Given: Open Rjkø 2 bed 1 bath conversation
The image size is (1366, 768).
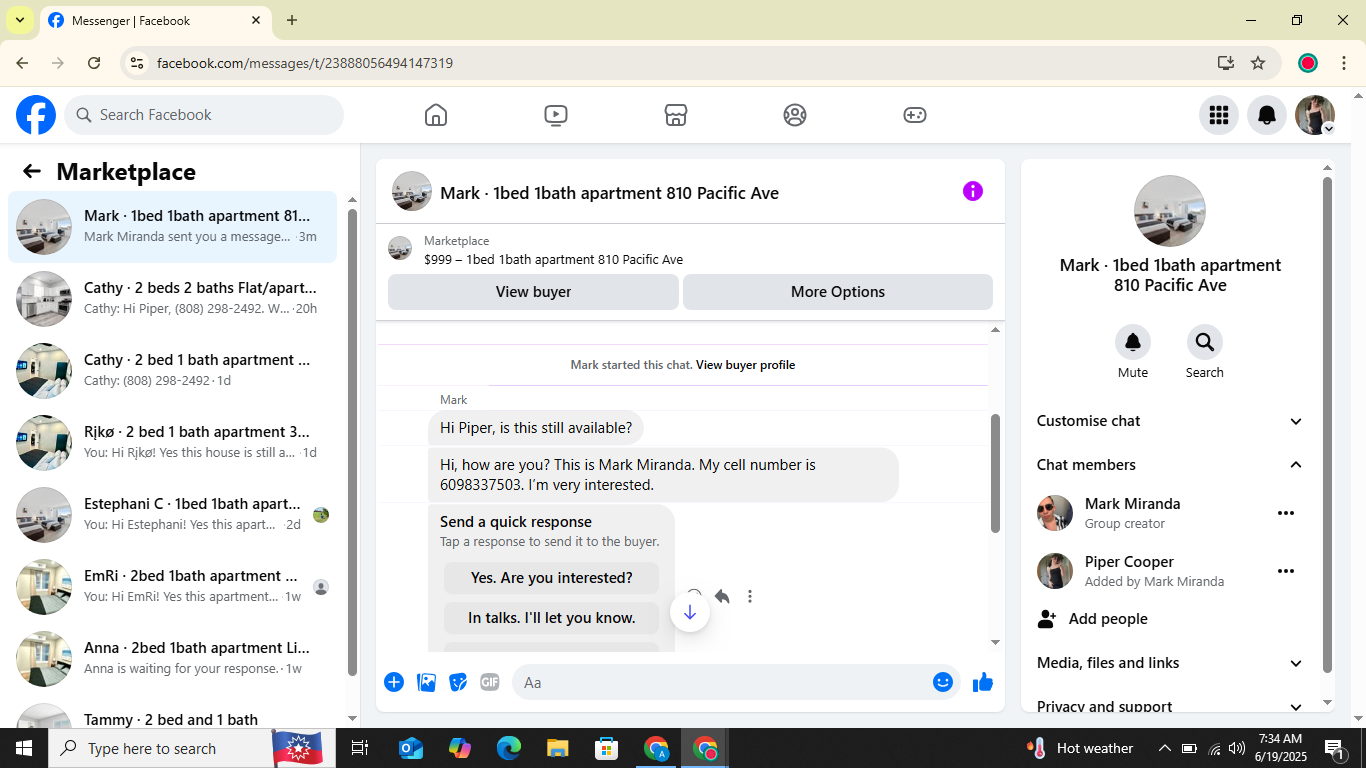Looking at the screenshot, I should [x=172, y=443].
